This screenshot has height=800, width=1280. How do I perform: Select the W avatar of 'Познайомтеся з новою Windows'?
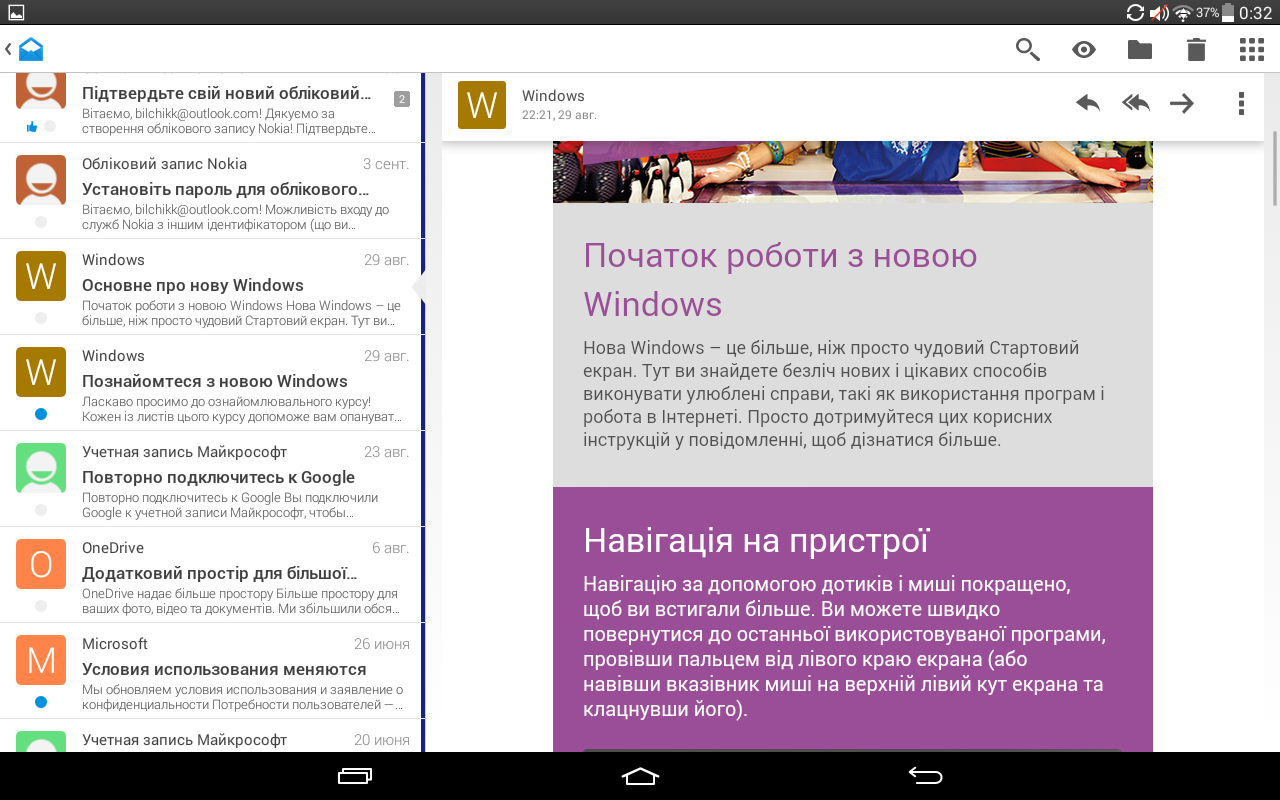[x=41, y=372]
